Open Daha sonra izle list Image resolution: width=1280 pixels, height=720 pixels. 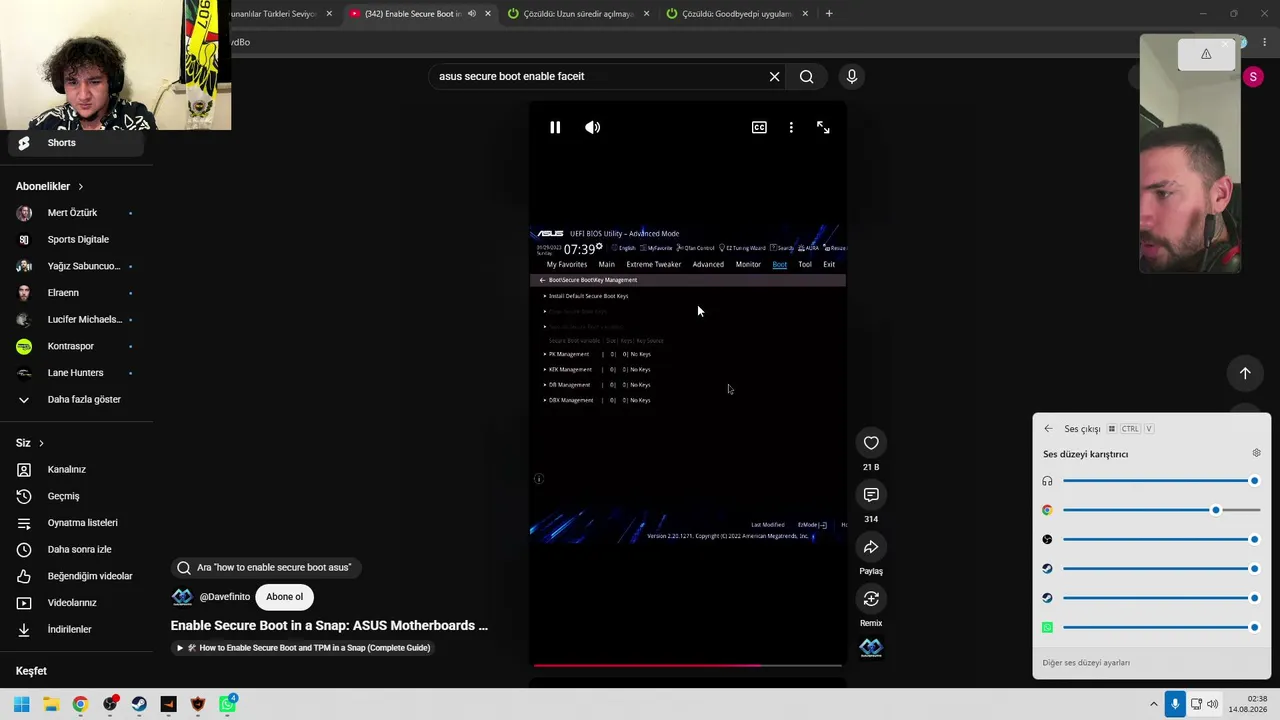click(x=77, y=549)
